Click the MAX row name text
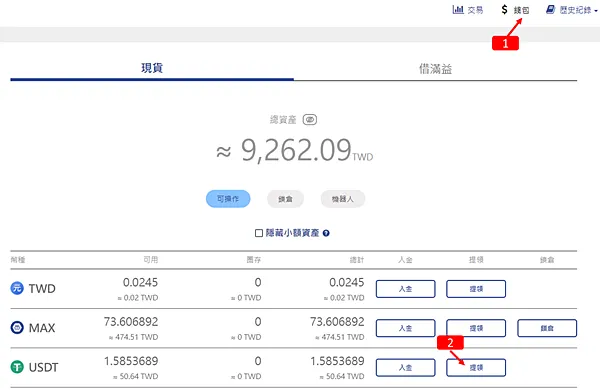Image resolution: width=600 pixels, height=391 pixels. point(42,328)
